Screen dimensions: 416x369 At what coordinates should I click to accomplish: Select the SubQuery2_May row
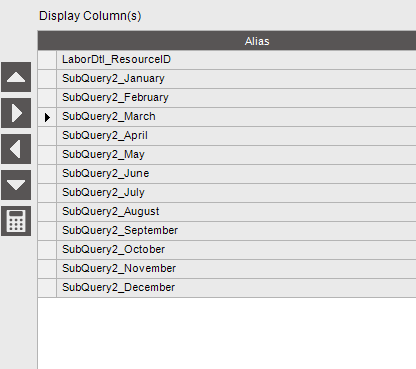coord(236,155)
